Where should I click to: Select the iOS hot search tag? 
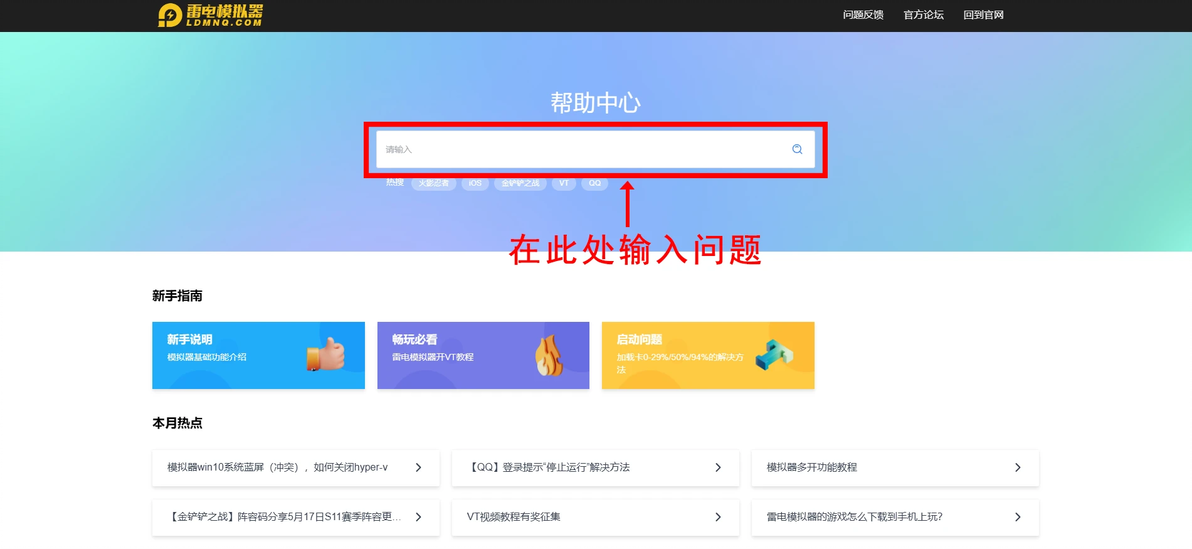474,183
